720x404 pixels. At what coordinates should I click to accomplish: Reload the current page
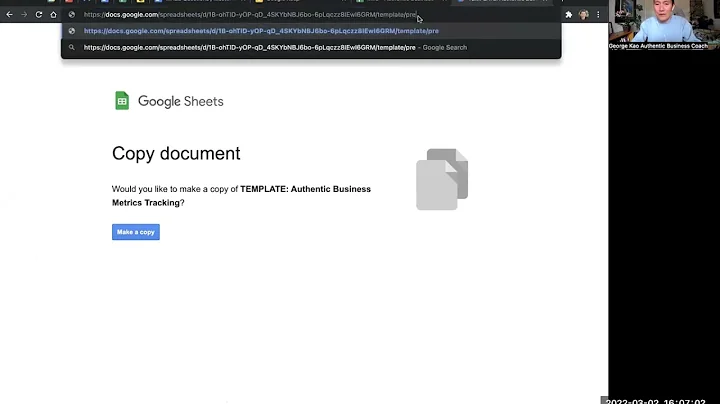pos(39,15)
